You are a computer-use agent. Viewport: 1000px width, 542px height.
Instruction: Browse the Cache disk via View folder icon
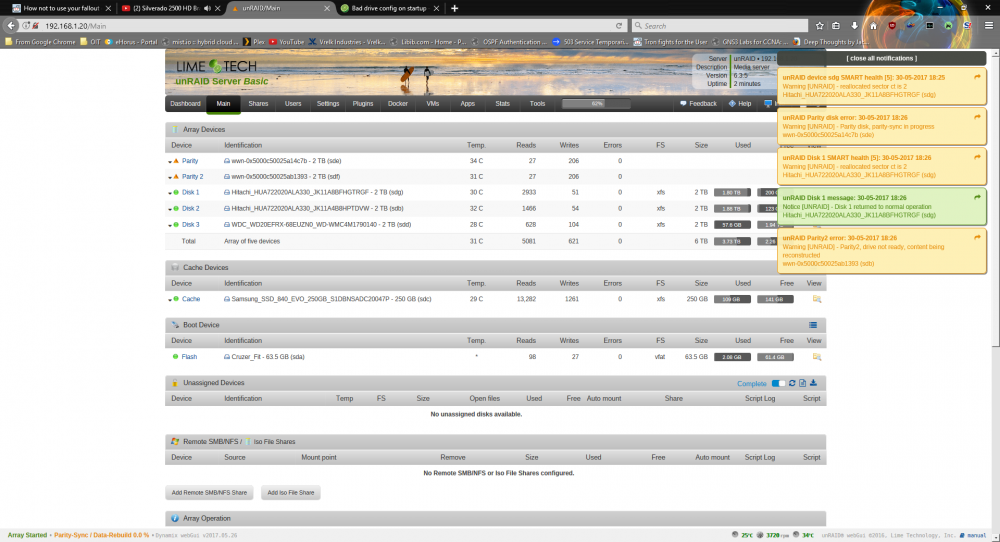click(x=816, y=298)
